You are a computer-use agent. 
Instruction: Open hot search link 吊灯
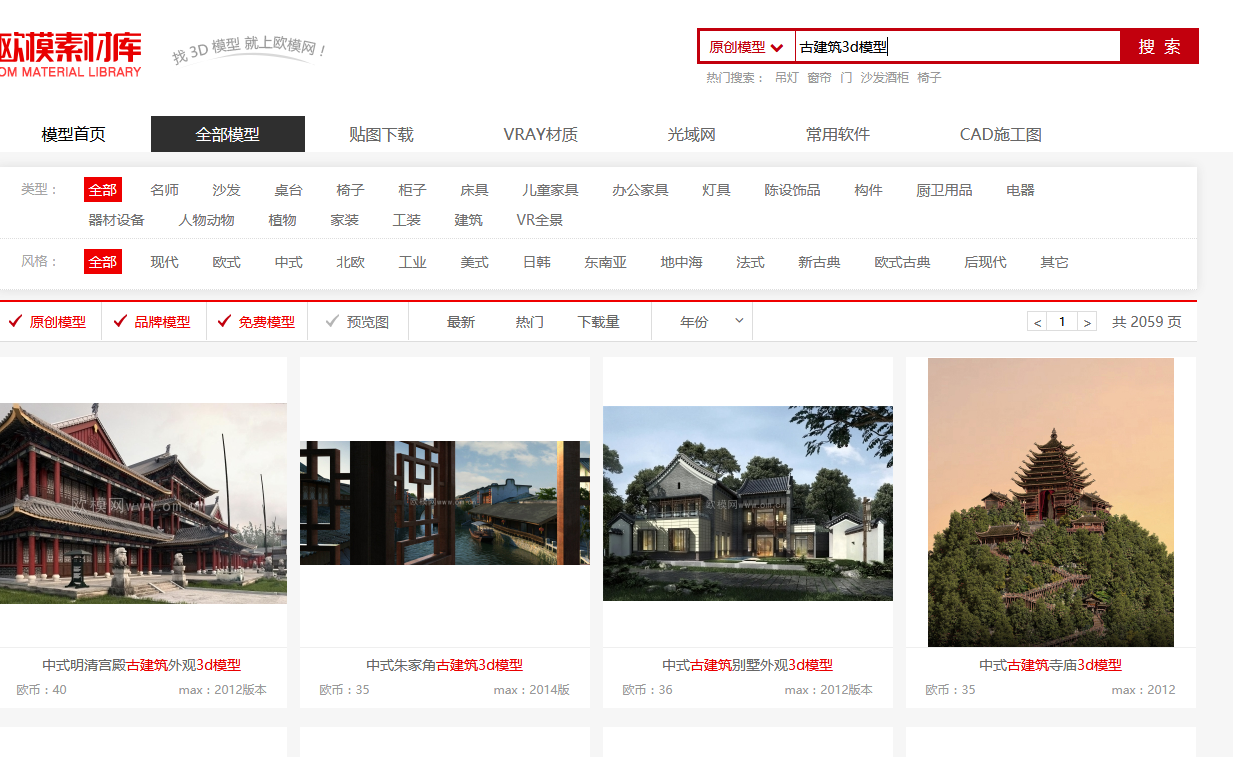pos(787,78)
